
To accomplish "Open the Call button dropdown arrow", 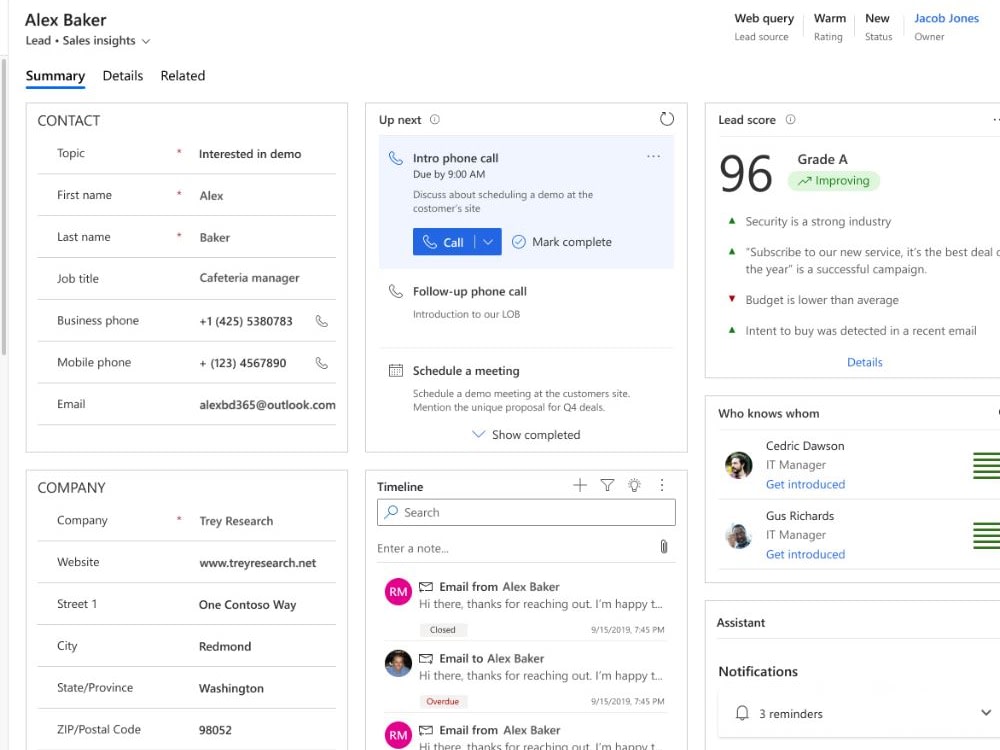I will 488,241.
